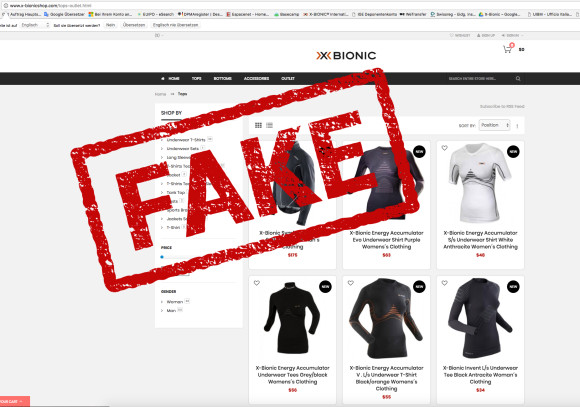
Task: Click the home icon in navigation bar
Action: click(x=163, y=78)
